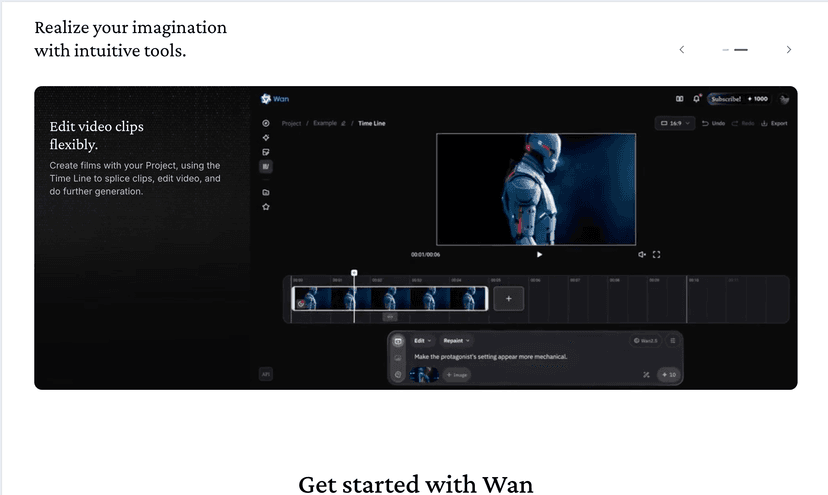Go to Project breadcrumb
Screen dimensions: 828x495
click(x=291, y=123)
